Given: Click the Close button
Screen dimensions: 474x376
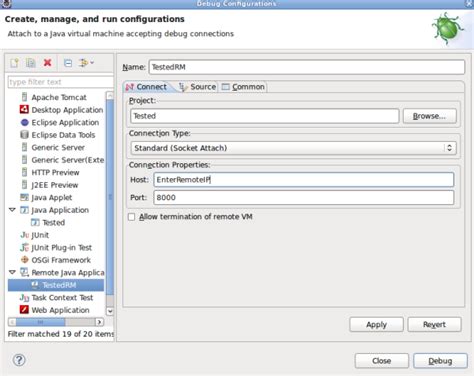Looking at the screenshot, I should (x=382, y=361).
